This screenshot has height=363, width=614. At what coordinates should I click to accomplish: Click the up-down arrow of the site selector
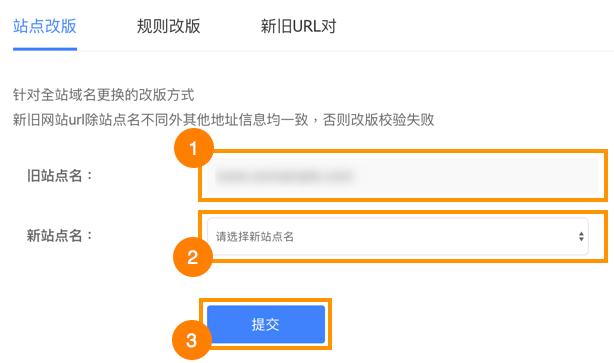tap(581, 237)
